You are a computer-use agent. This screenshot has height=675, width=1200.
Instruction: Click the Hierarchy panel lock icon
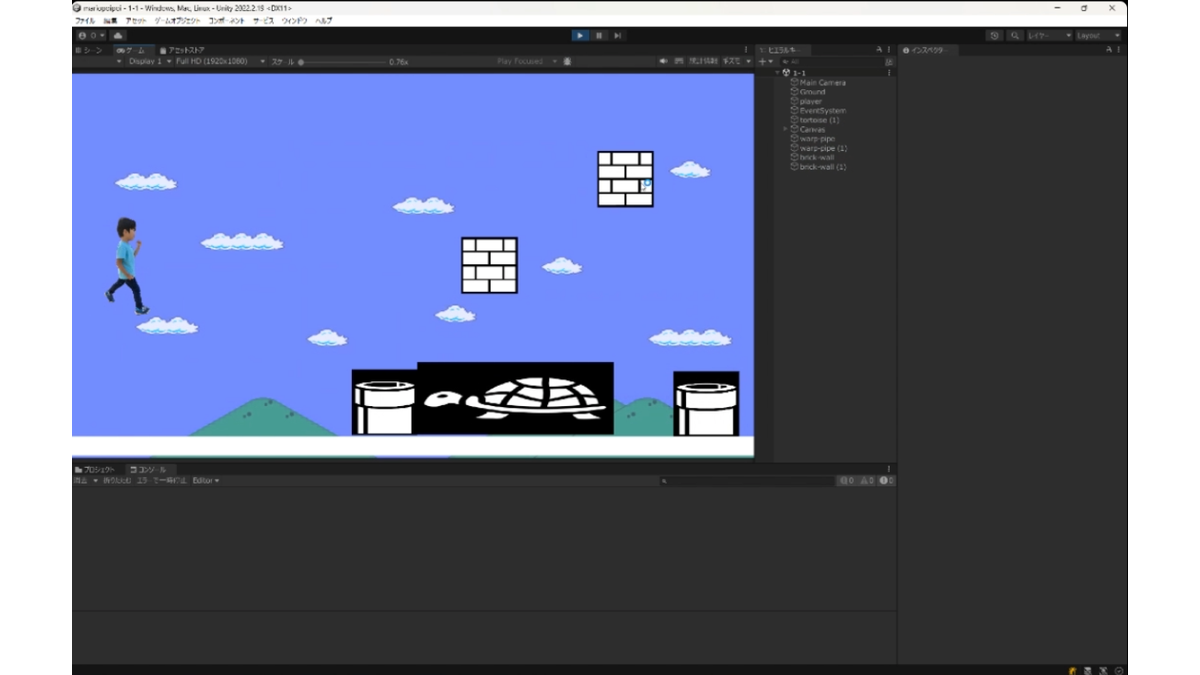(879, 49)
